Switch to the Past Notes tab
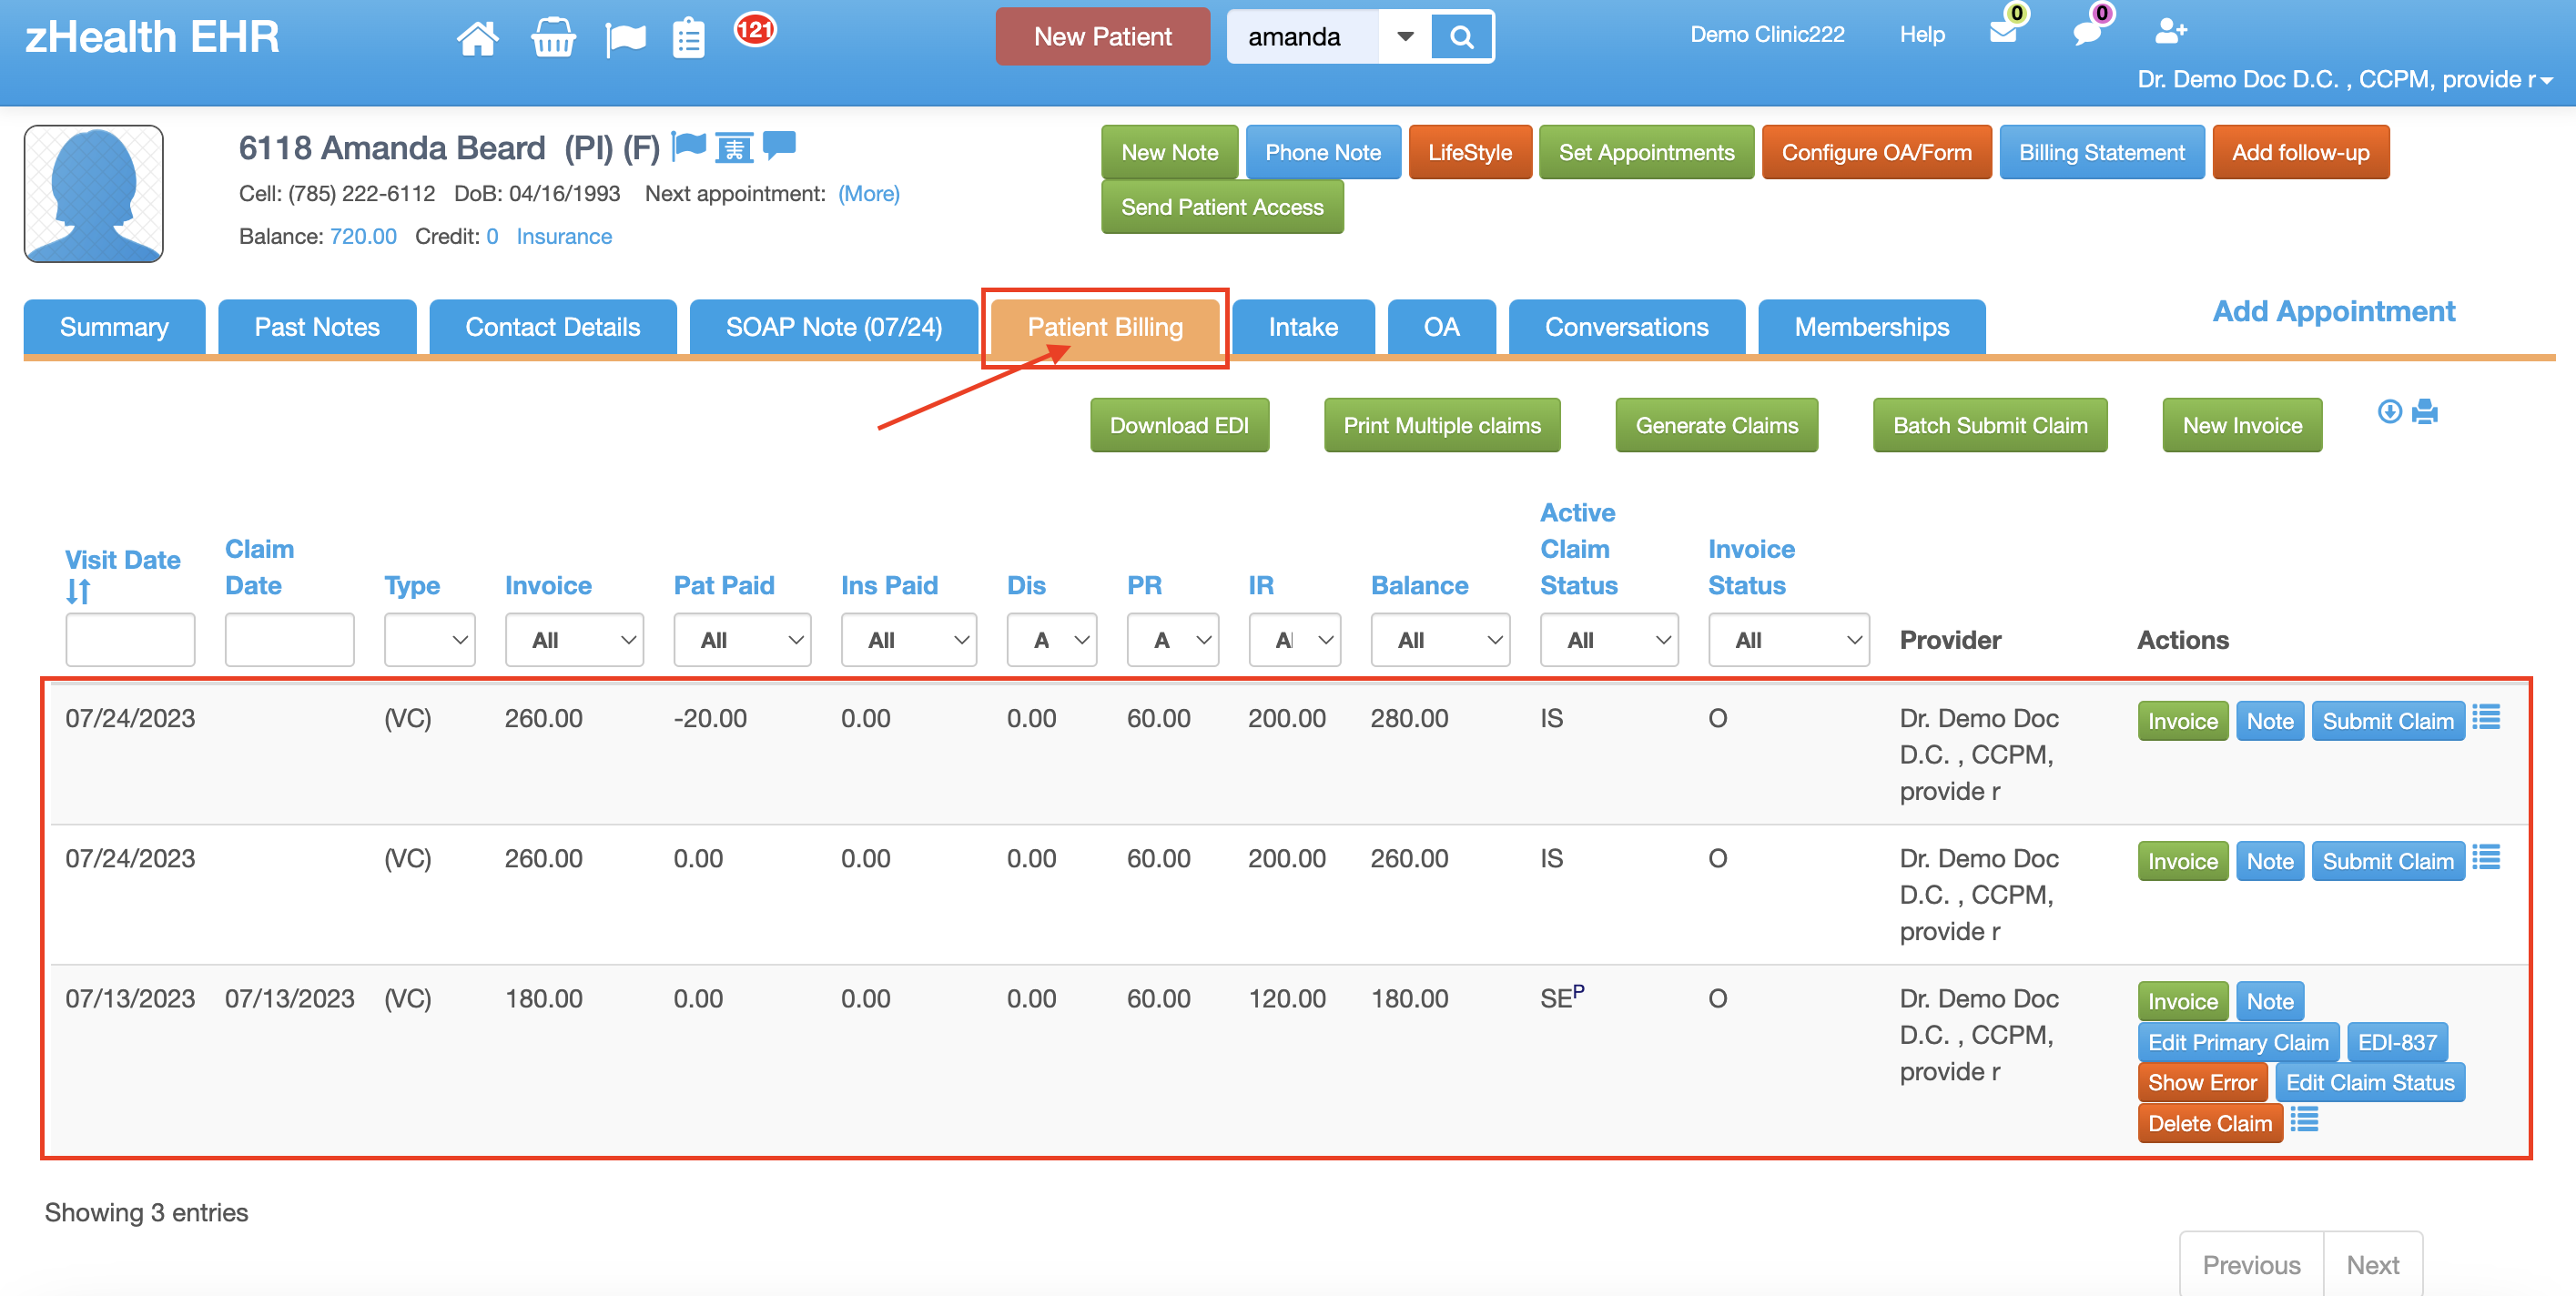The height and width of the screenshot is (1296, 2576). [317, 327]
